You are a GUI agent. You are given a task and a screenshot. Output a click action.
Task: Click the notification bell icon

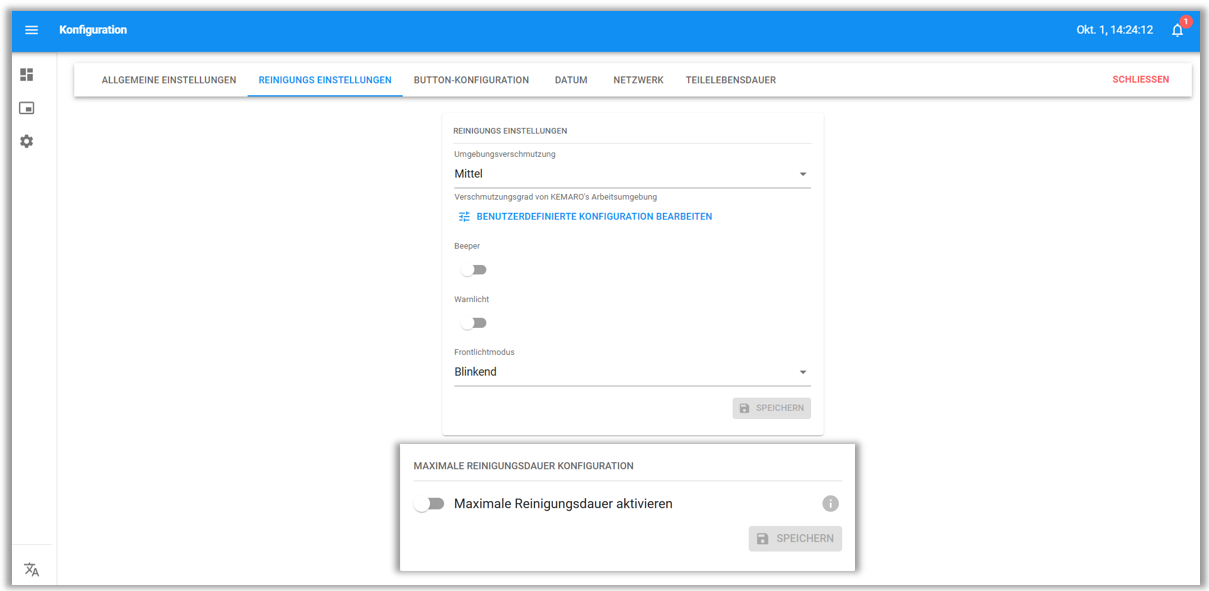(x=1177, y=30)
